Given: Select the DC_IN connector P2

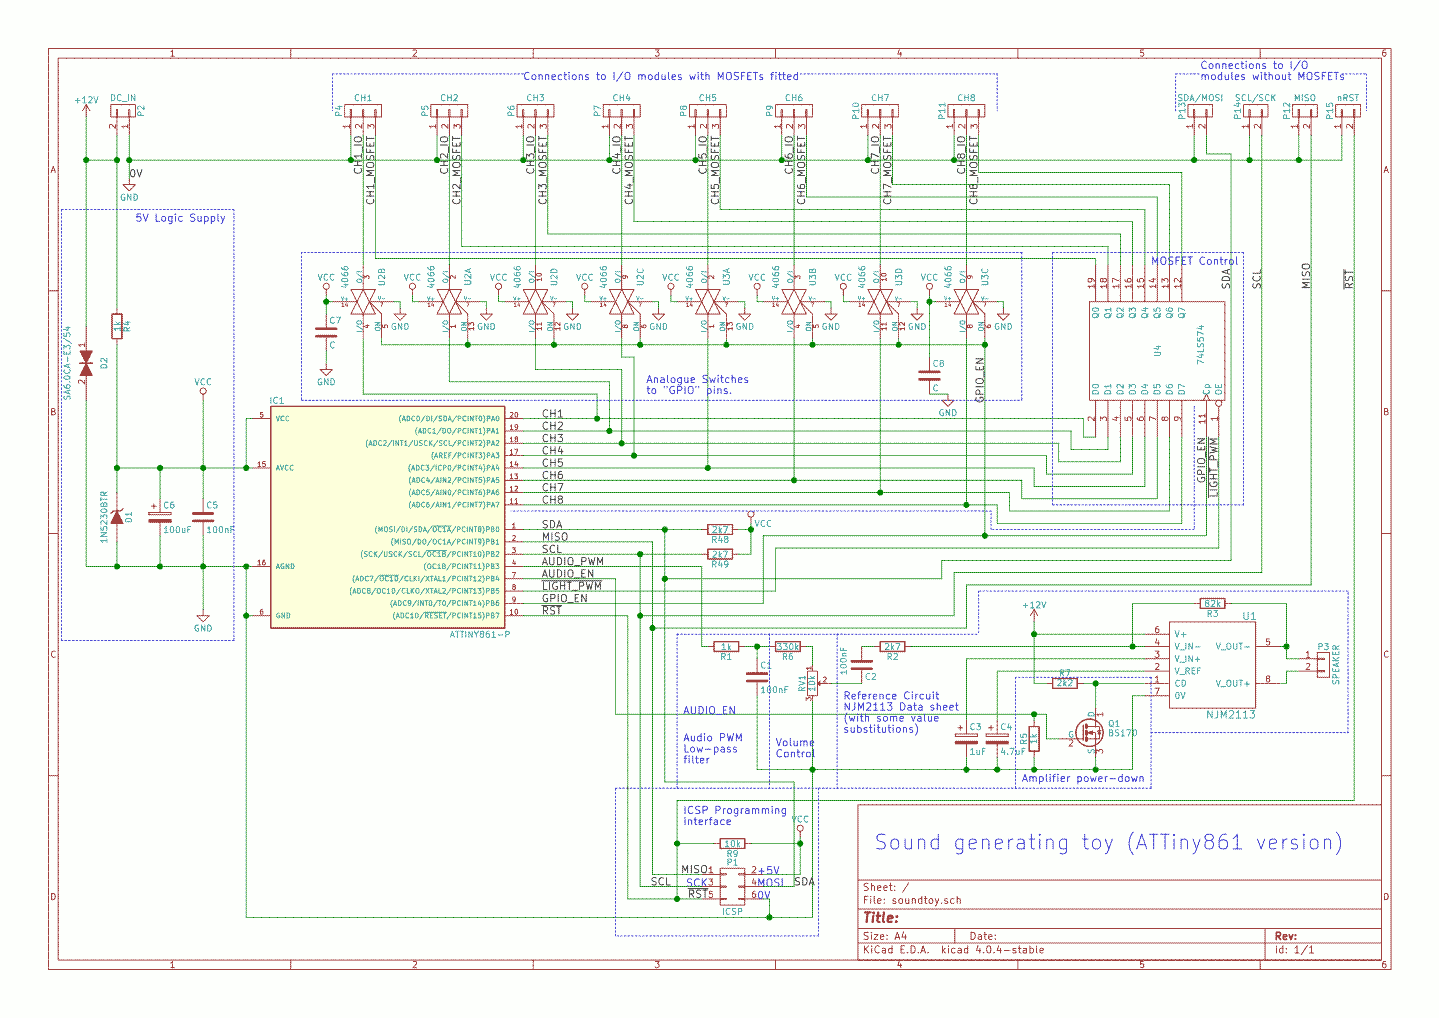Looking at the screenshot, I should click(x=123, y=110).
